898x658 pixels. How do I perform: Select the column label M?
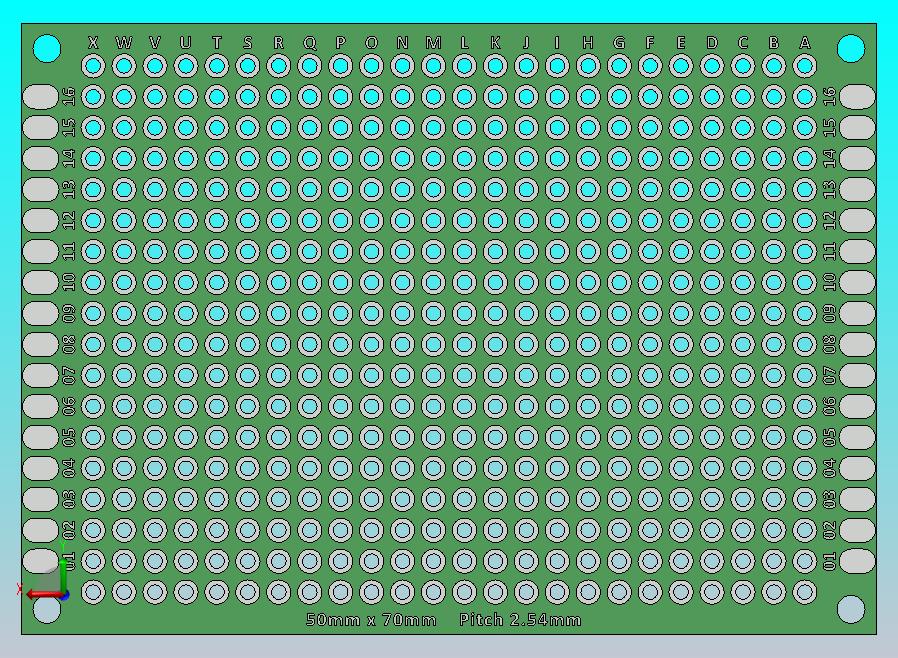pos(434,42)
